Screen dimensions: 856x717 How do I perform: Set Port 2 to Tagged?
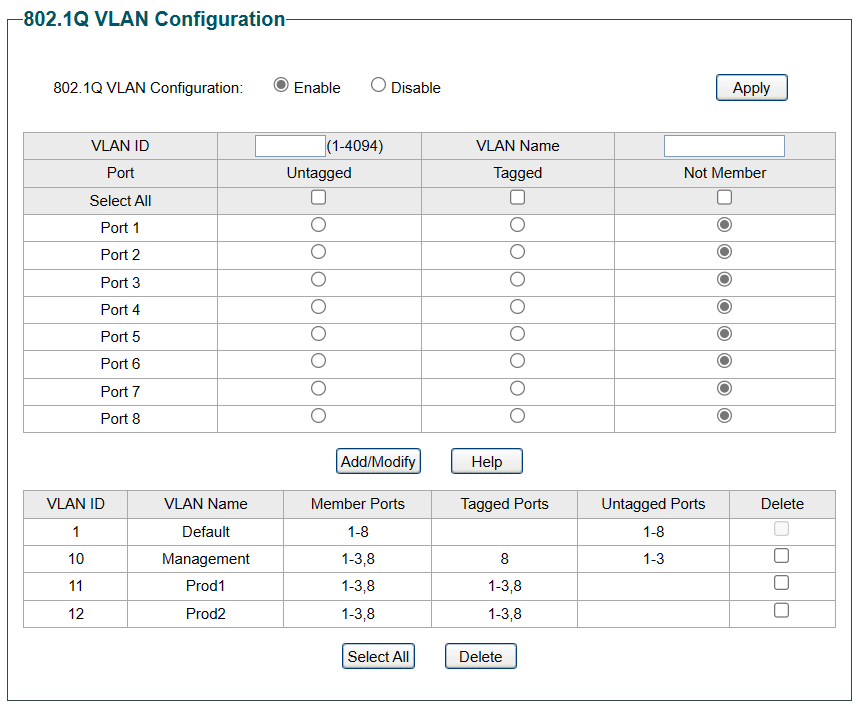pos(517,252)
